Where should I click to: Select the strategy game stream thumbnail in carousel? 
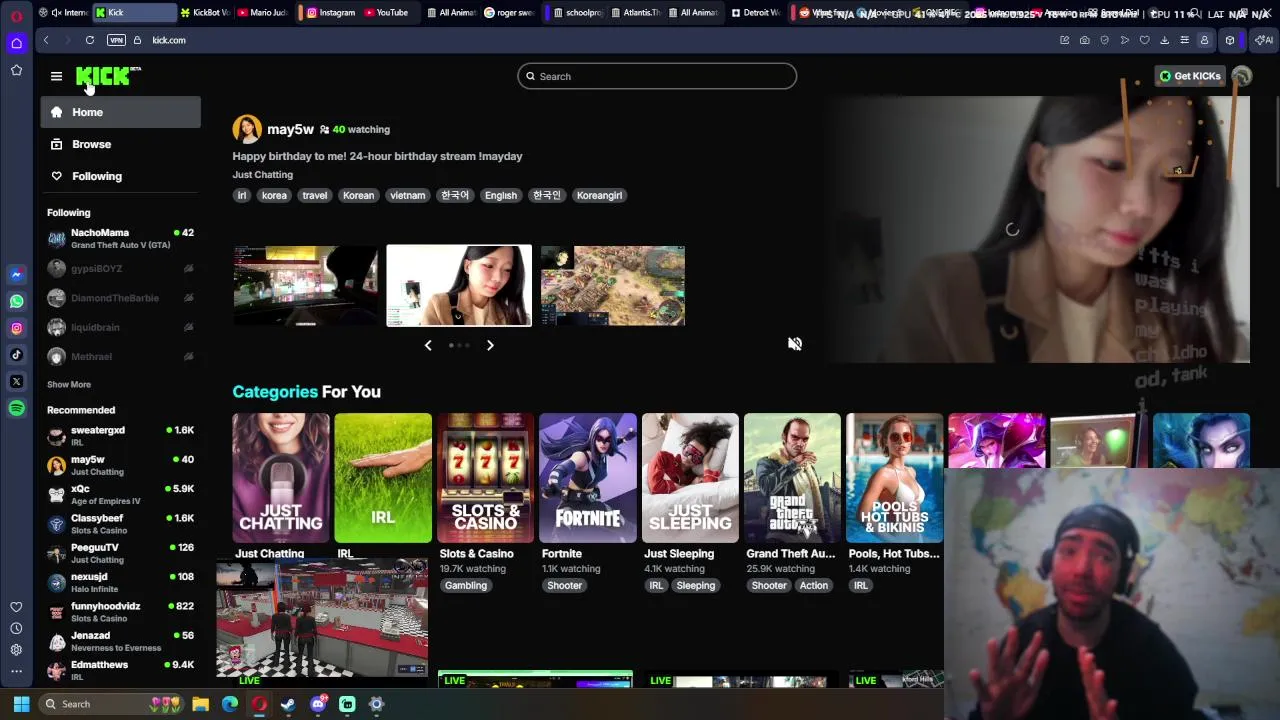click(613, 286)
